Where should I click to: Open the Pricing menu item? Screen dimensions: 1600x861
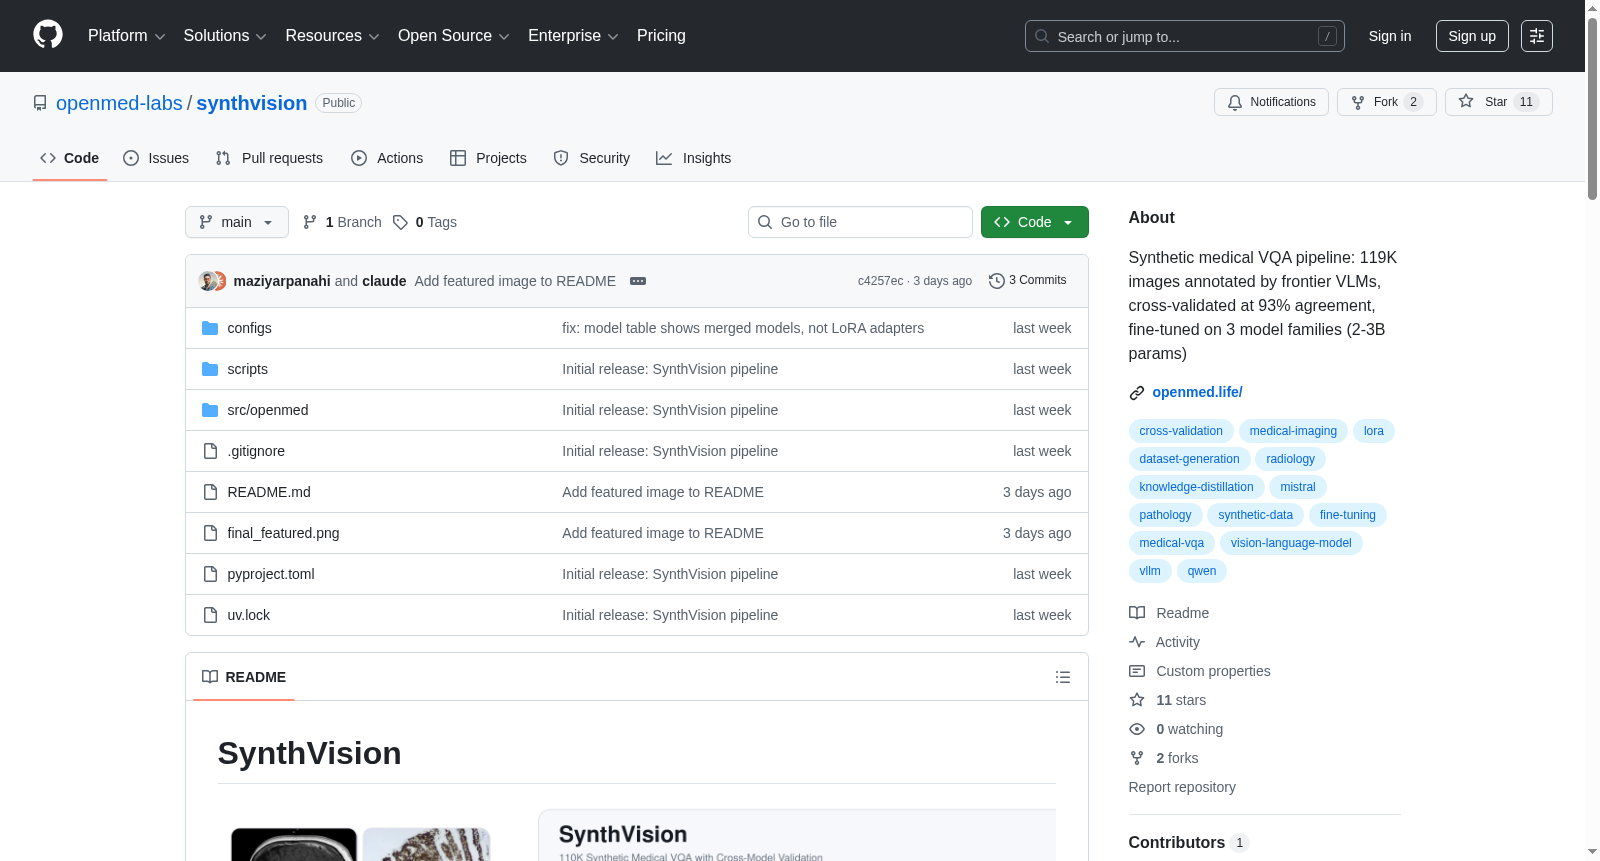(661, 36)
